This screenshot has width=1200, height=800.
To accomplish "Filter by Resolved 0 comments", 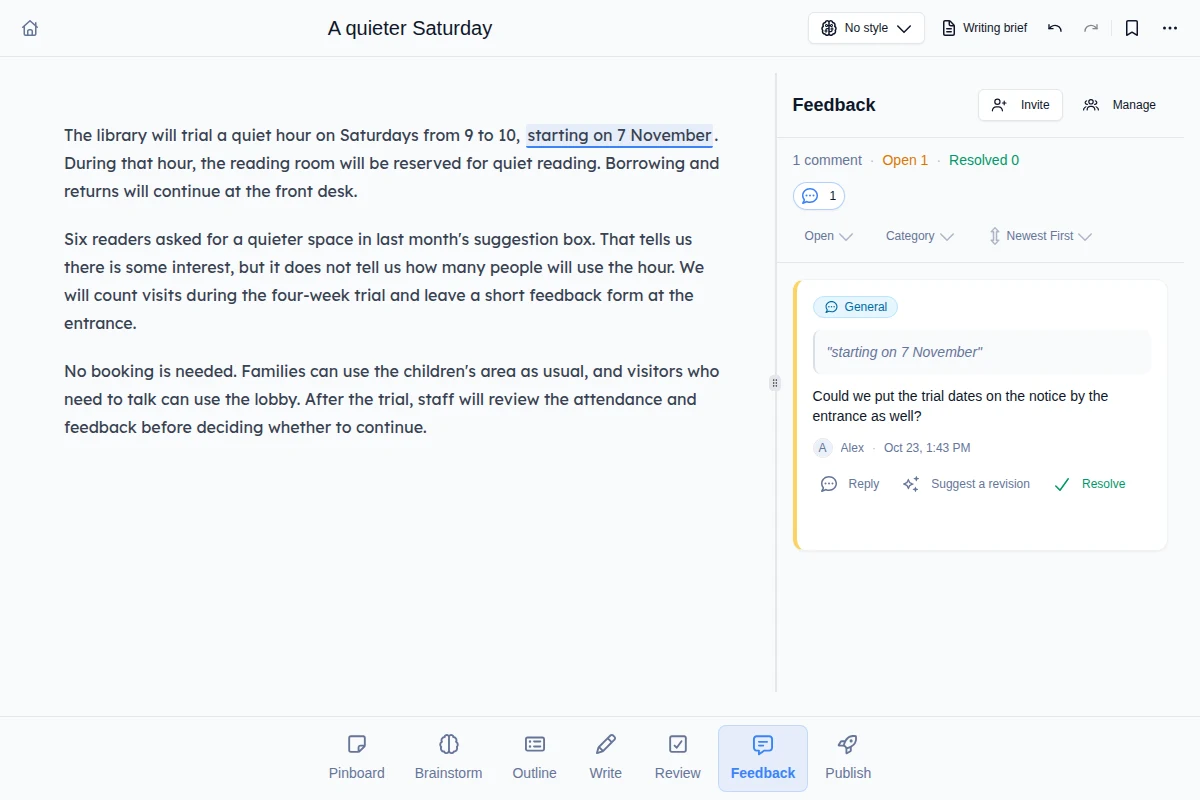I will [984, 160].
